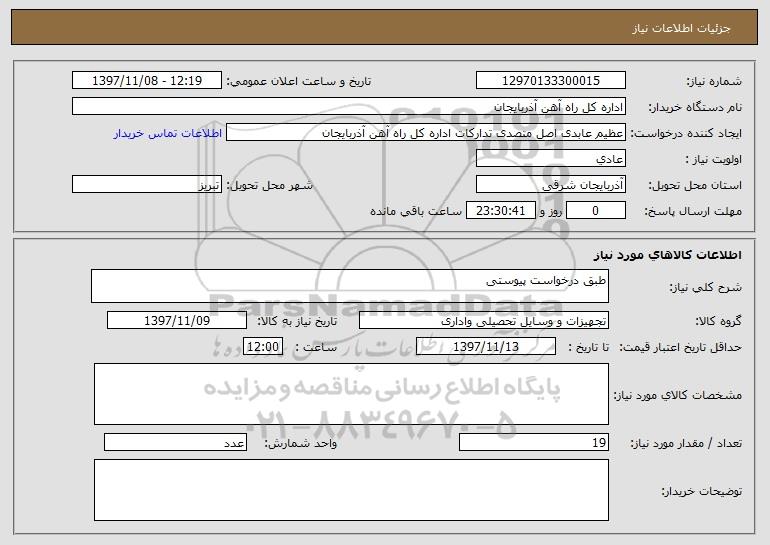Click the unit of measure field عدد

(x=175, y=442)
